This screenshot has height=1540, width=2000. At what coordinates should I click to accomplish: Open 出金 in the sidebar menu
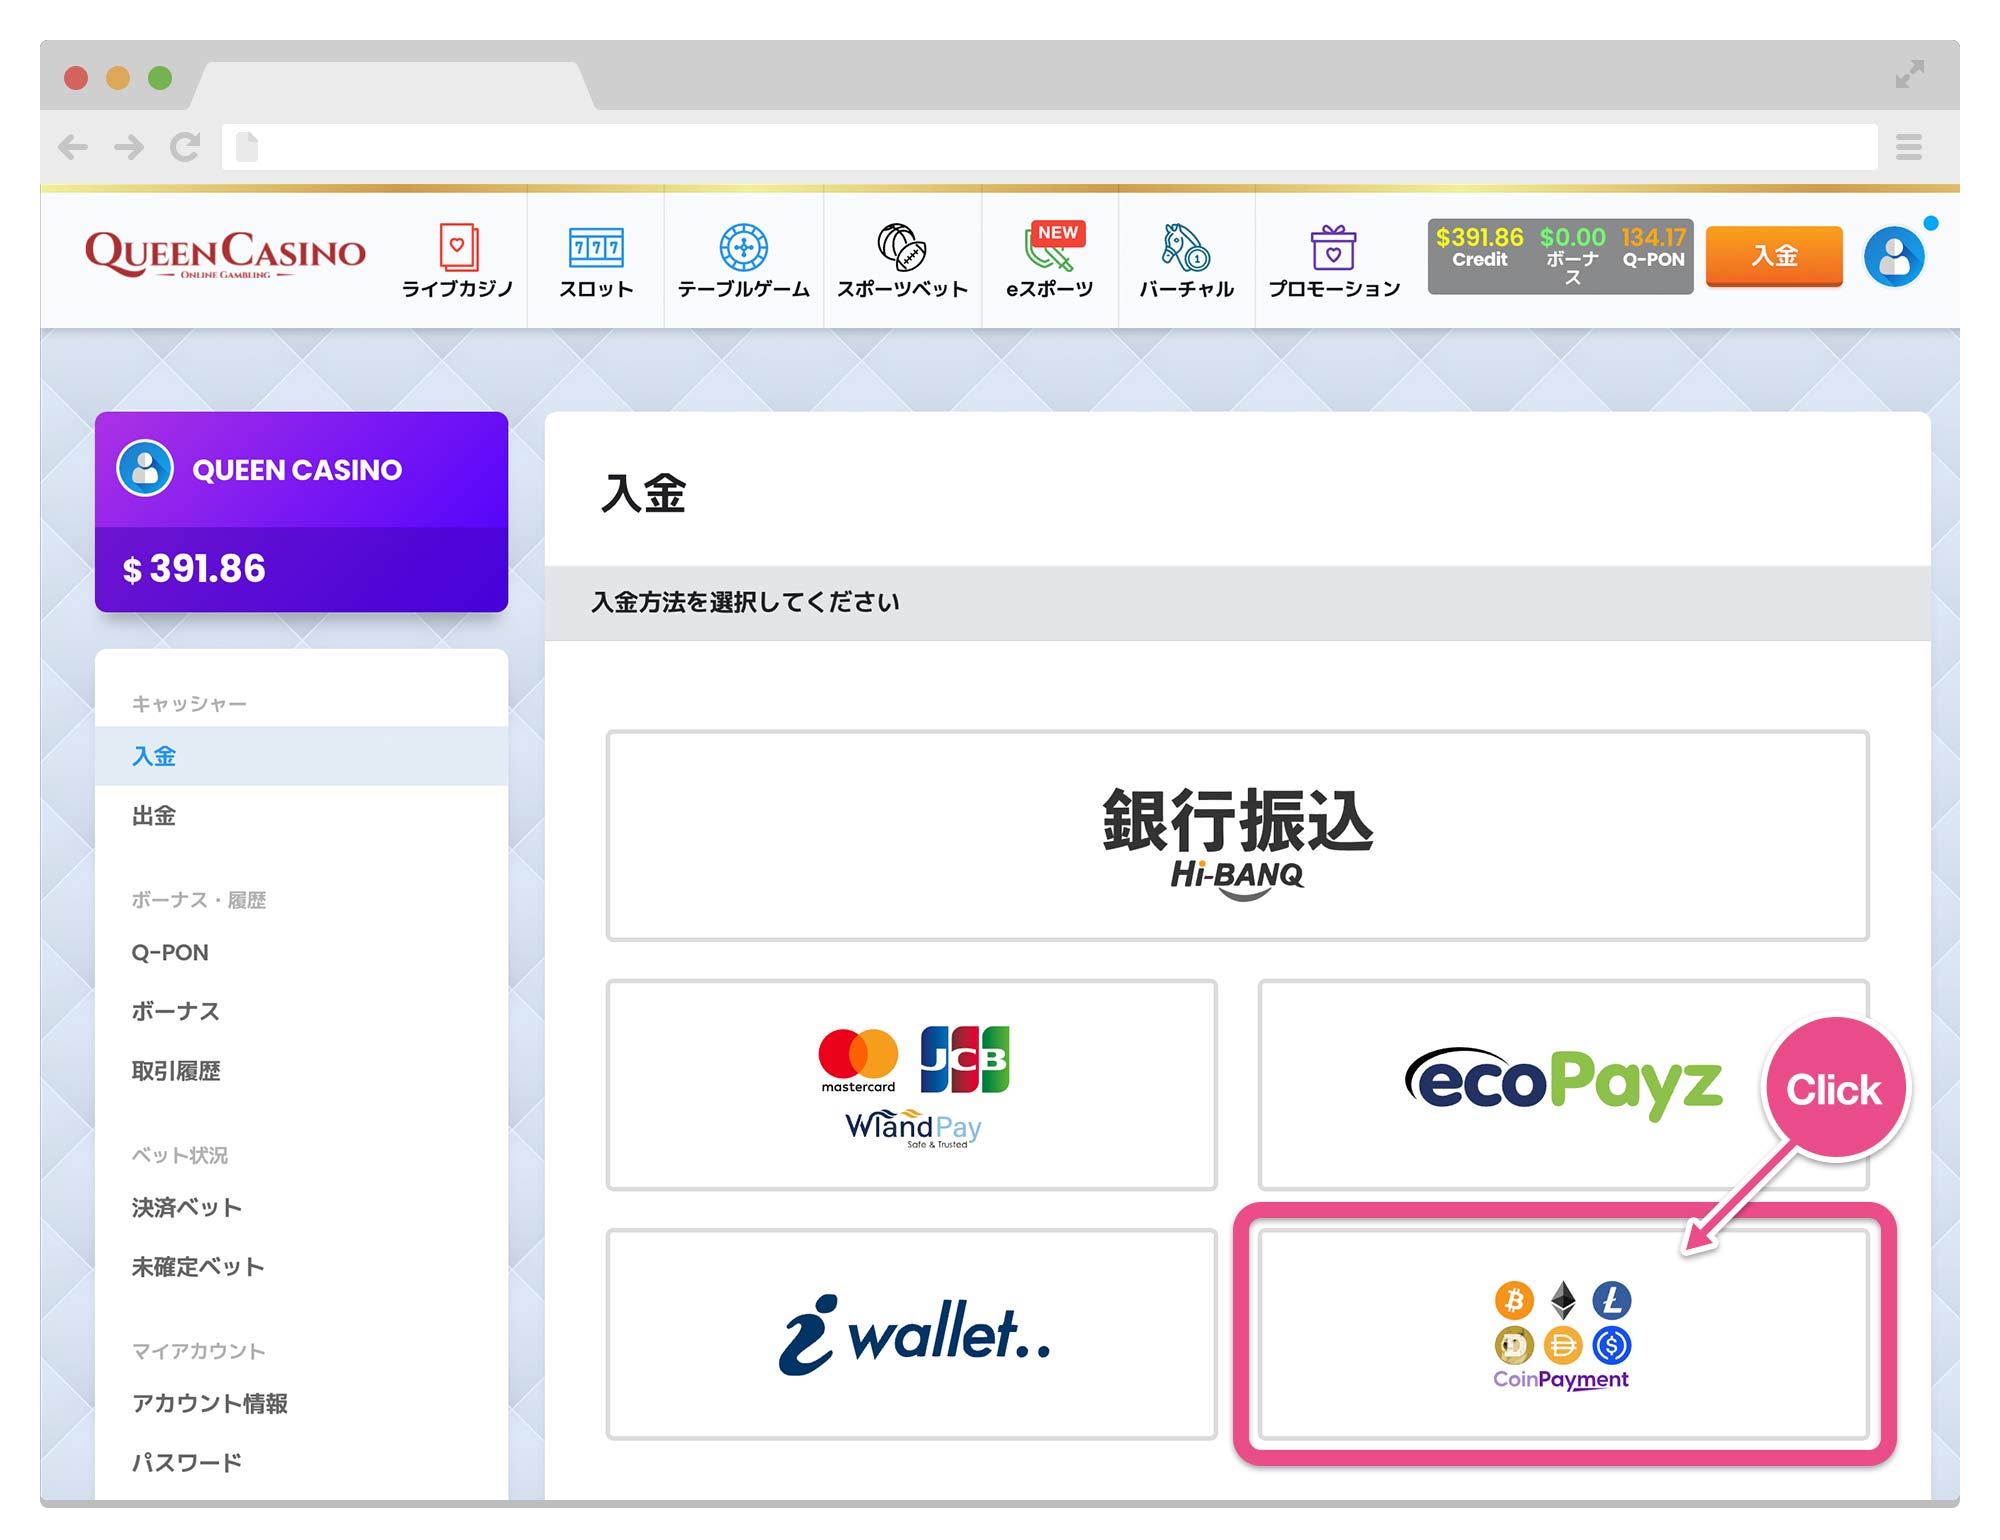click(301, 816)
